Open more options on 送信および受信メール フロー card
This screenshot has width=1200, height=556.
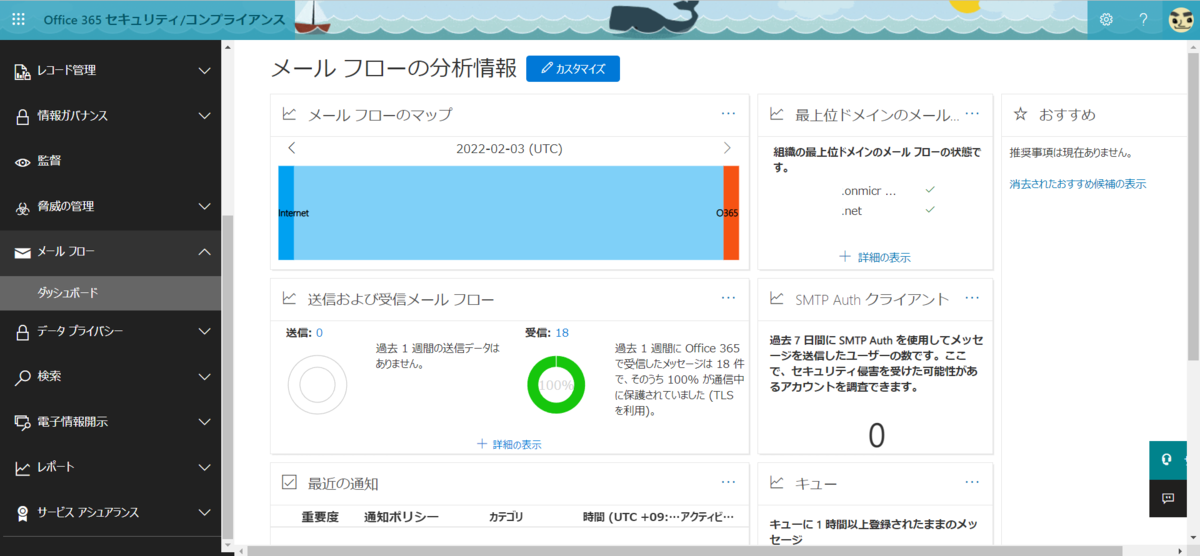coord(728,298)
